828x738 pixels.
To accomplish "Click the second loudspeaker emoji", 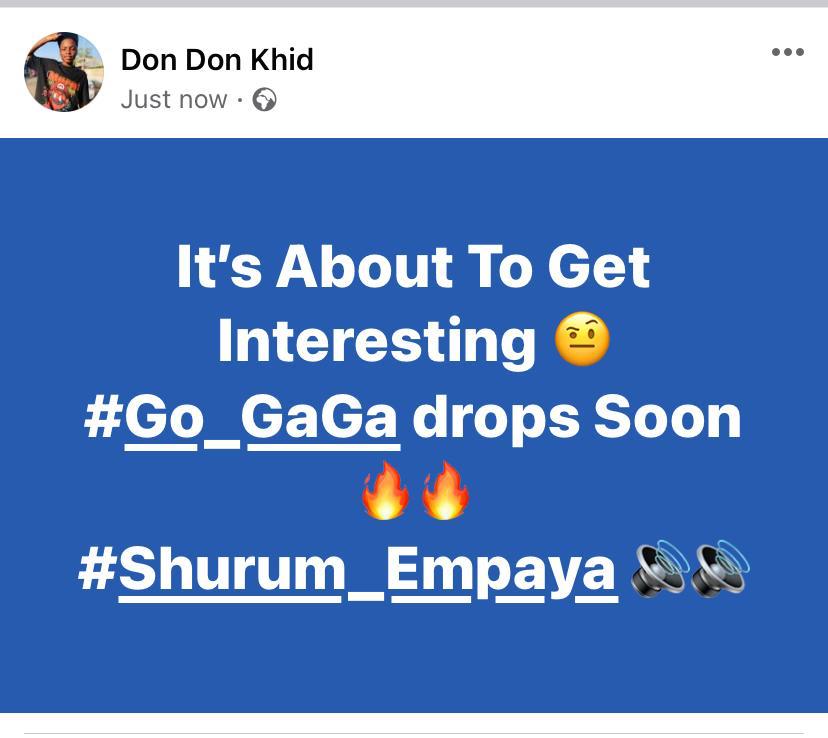I will 720,569.
